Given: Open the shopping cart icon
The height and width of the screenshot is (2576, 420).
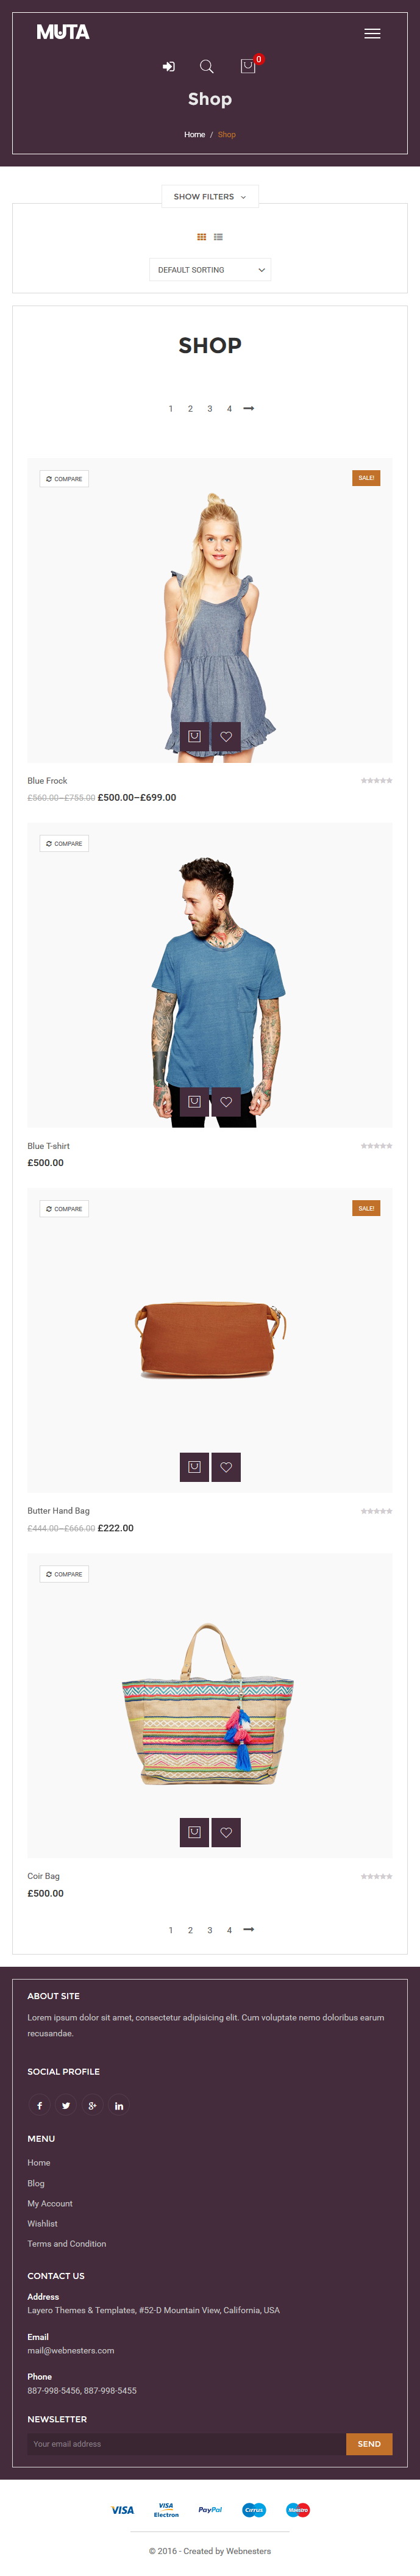Looking at the screenshot, I should pyautogui.click(x=248, y=66).
